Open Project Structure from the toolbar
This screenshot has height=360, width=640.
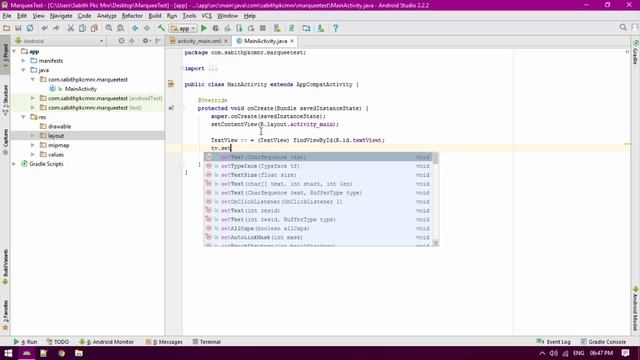[306, 28]
